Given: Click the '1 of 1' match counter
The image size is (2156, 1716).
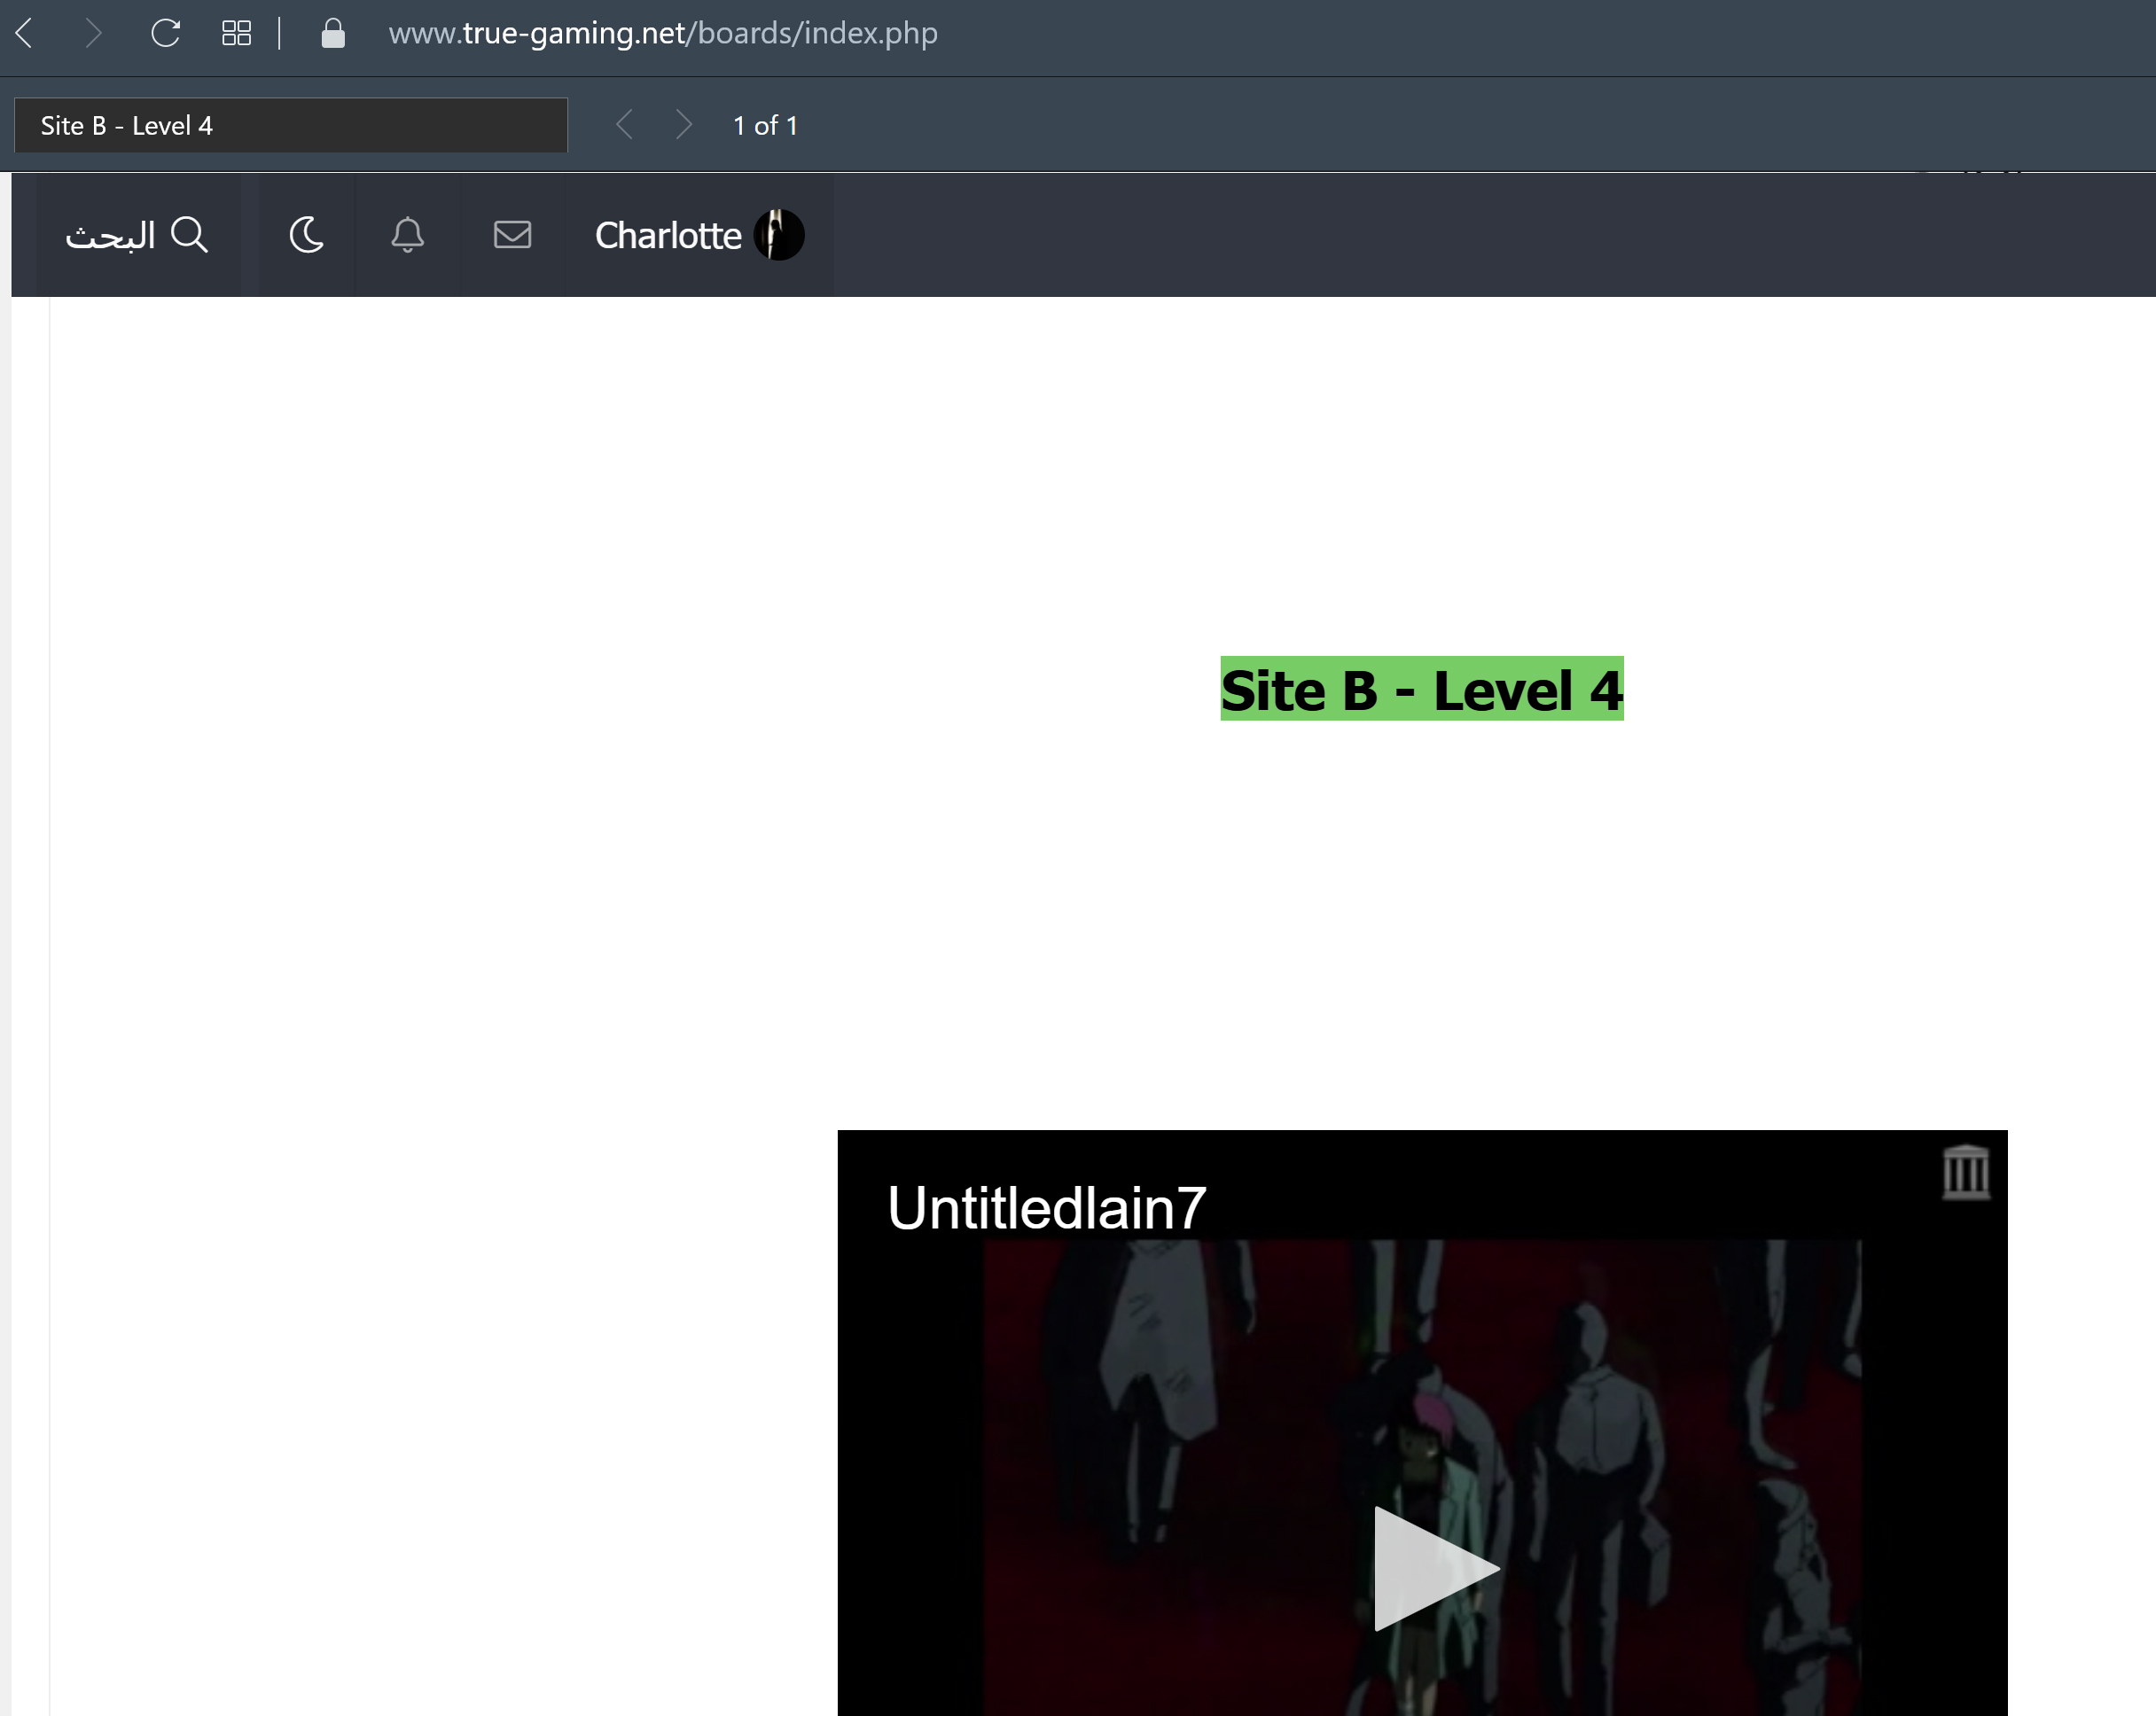Looking at the screenshot, I should tap(765, 126).
